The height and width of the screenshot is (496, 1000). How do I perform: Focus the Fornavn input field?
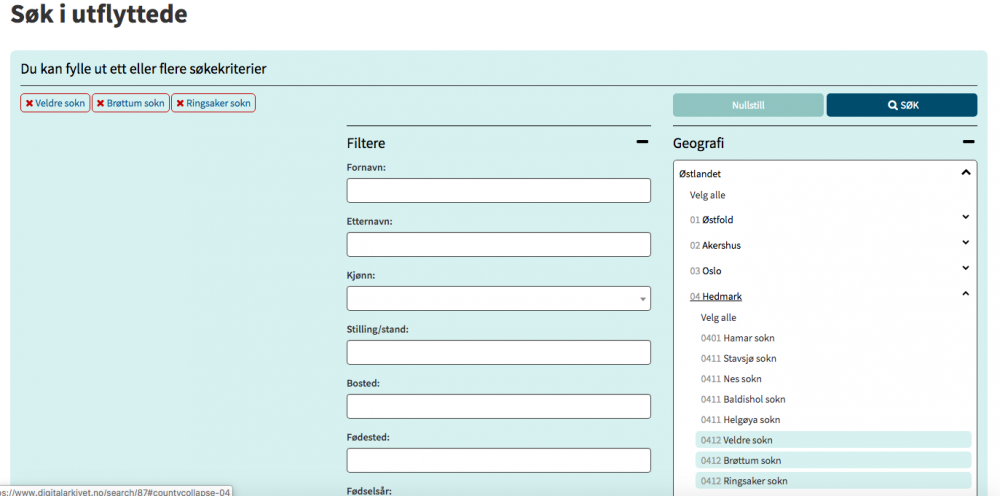click(x=499, y=191)
